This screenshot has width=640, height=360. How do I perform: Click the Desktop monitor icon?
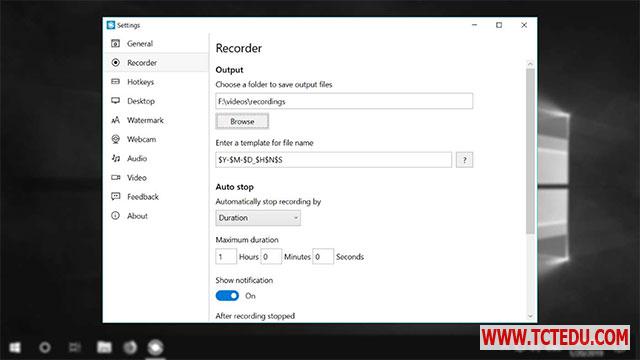click(116, 100)
